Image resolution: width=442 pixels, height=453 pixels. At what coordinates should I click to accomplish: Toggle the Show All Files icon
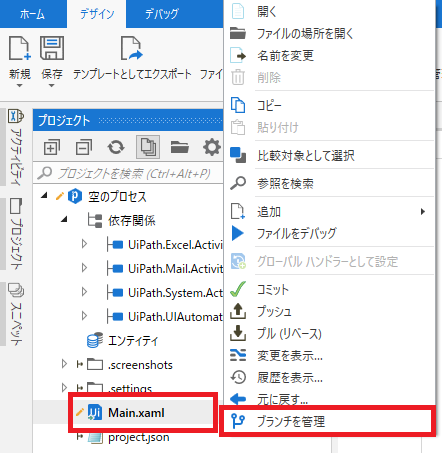point(148,147)
